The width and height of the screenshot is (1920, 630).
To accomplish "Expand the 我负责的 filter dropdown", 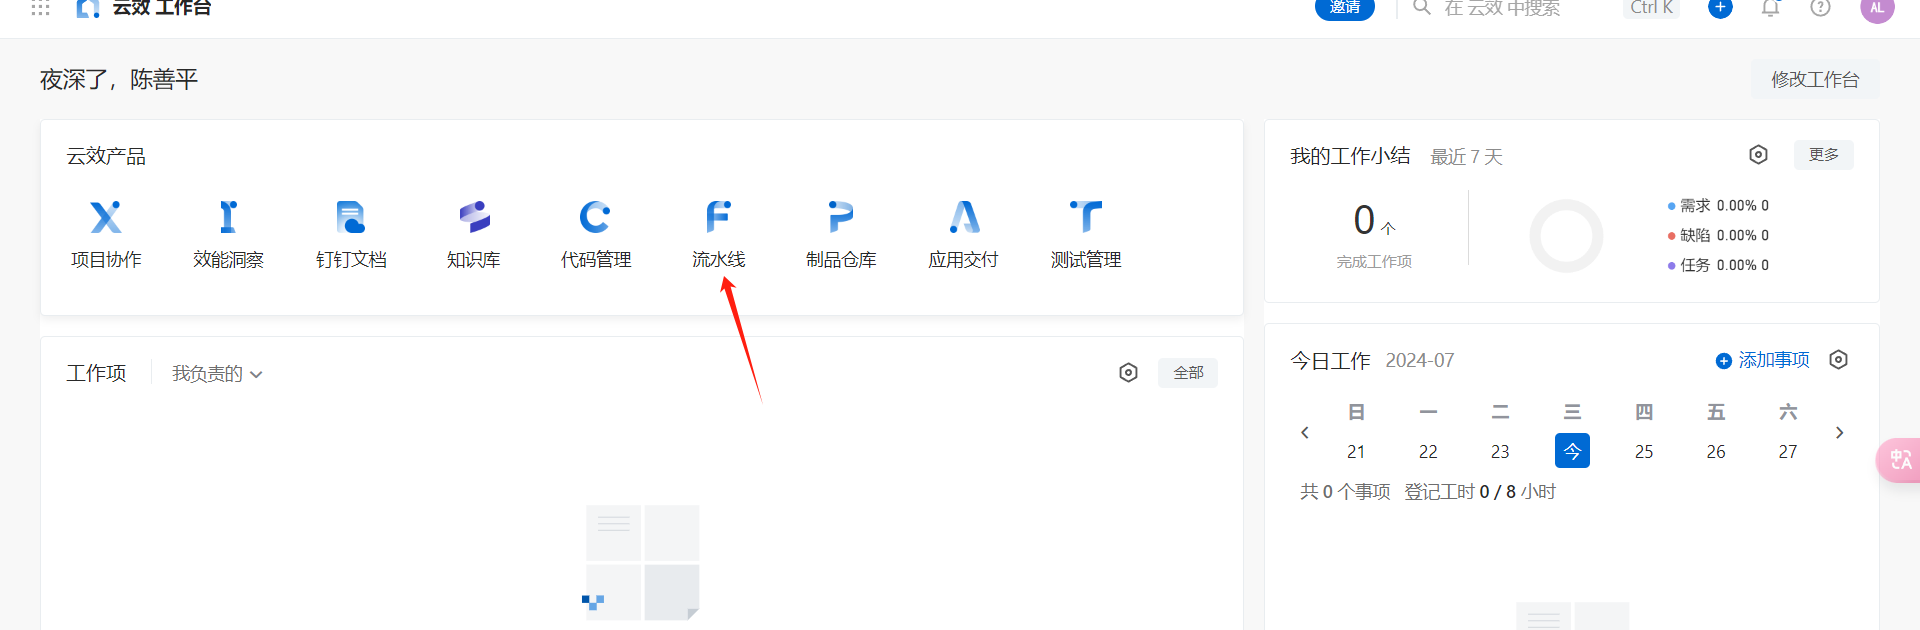I will [x=217, y=374].
